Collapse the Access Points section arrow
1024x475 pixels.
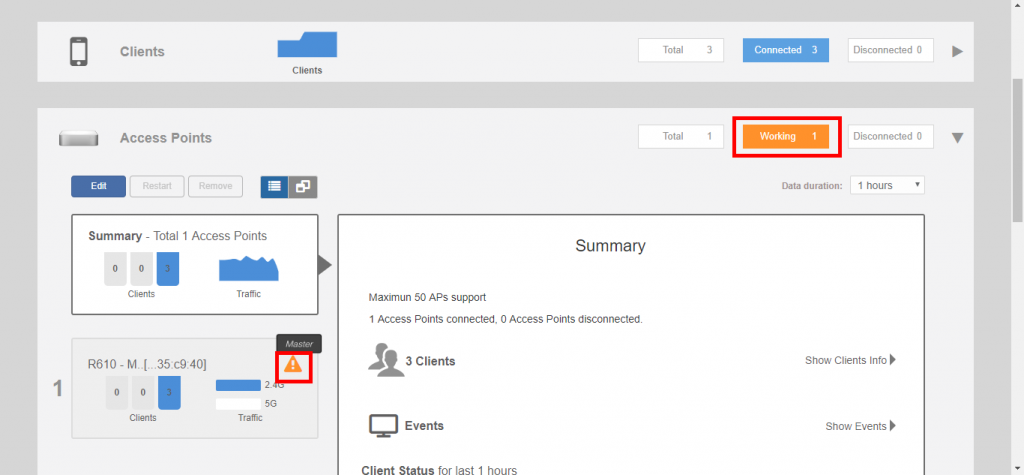click(957, 138)
